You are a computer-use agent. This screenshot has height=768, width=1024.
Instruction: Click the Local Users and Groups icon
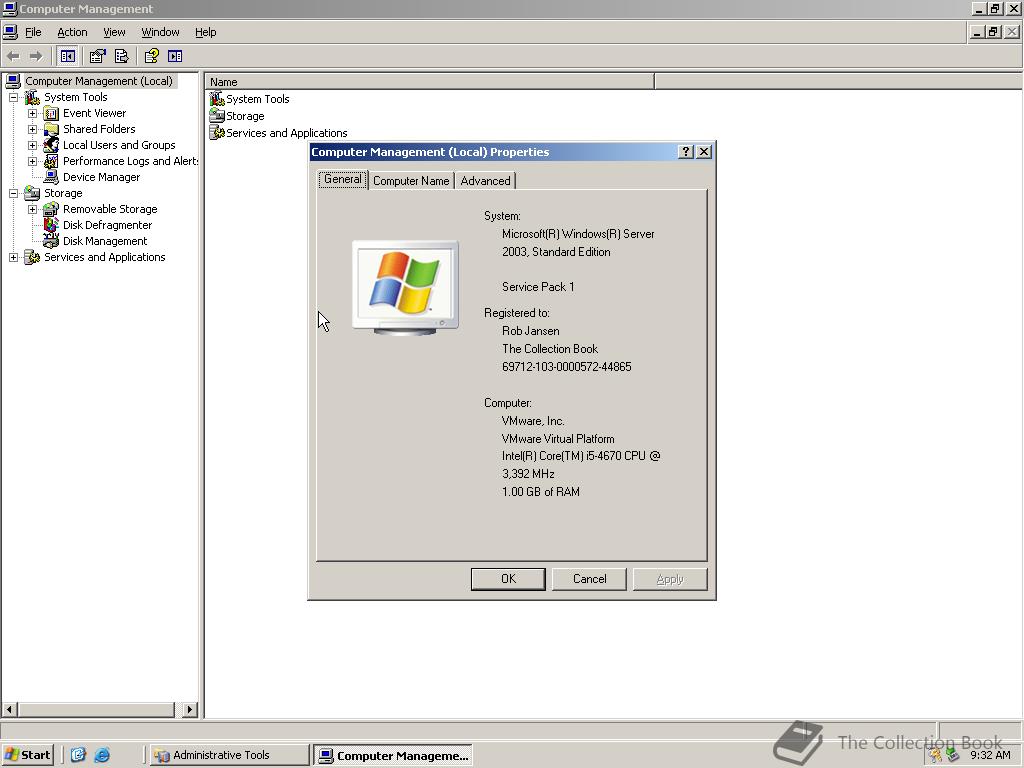pos(51,145)
